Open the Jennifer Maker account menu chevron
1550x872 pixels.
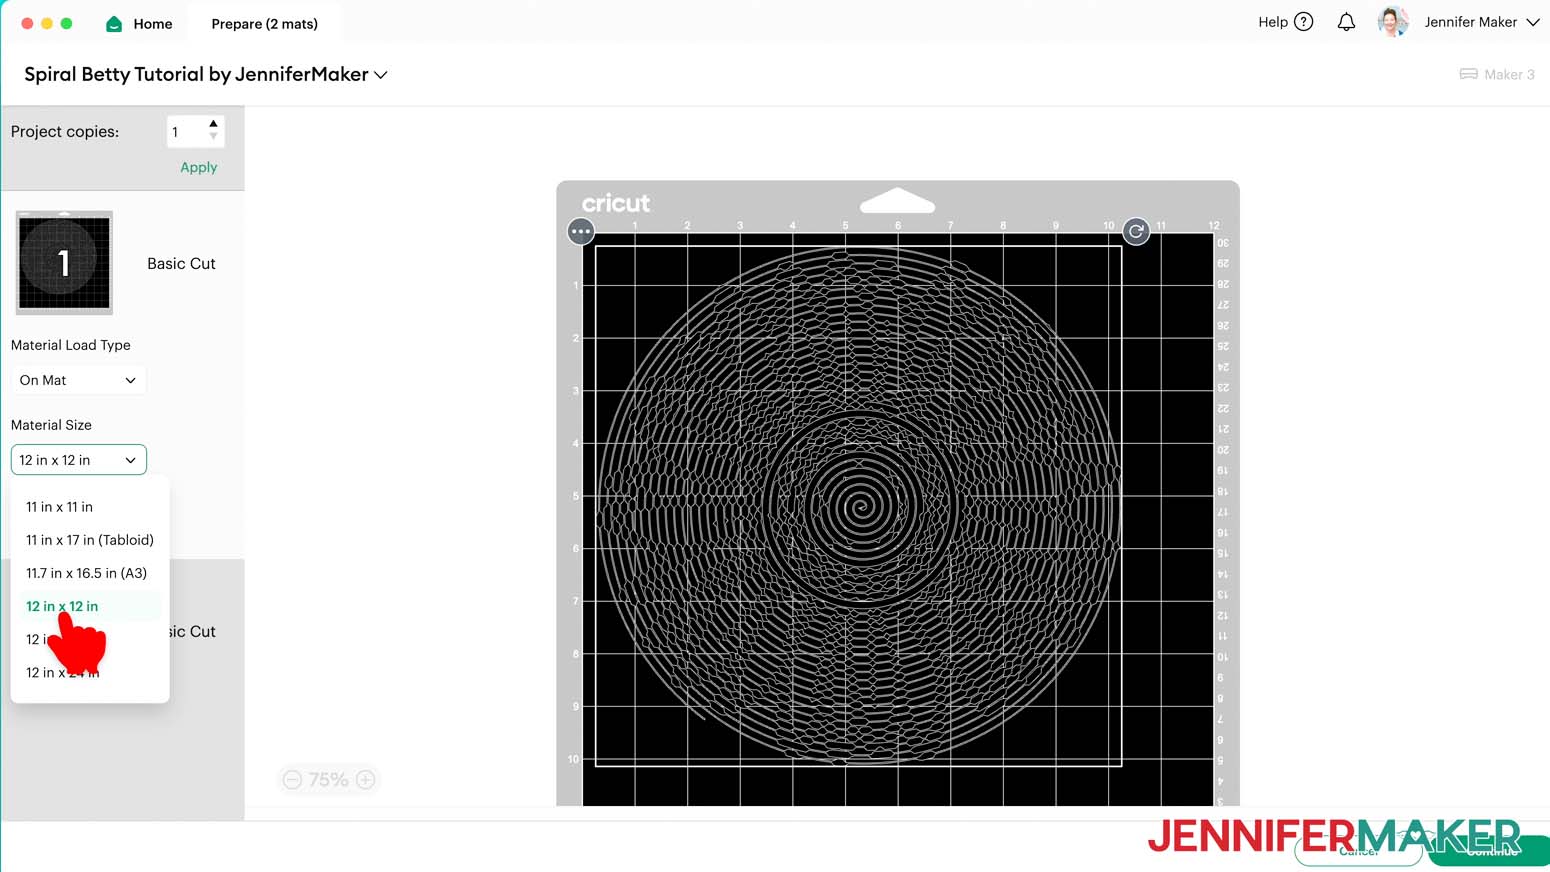pos(1533,22)
